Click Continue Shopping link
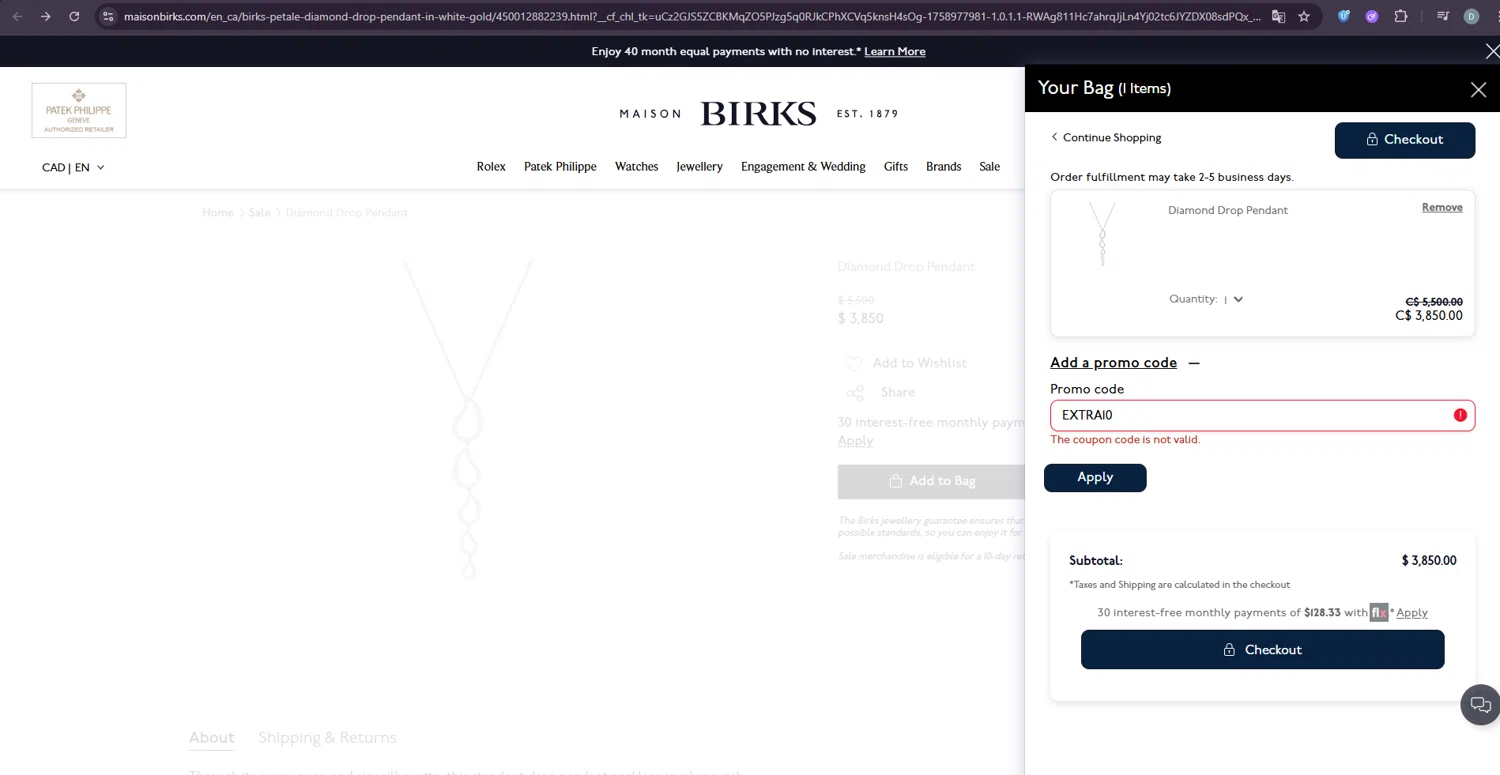1500x775 pixels. 1106,137
